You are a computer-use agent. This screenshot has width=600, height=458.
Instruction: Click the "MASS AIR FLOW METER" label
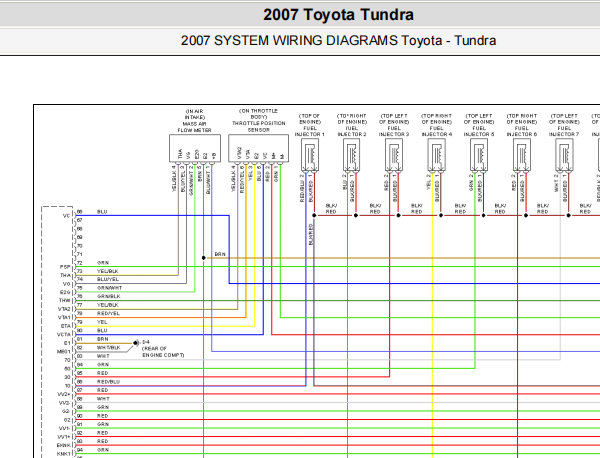(x=194, y=127)
